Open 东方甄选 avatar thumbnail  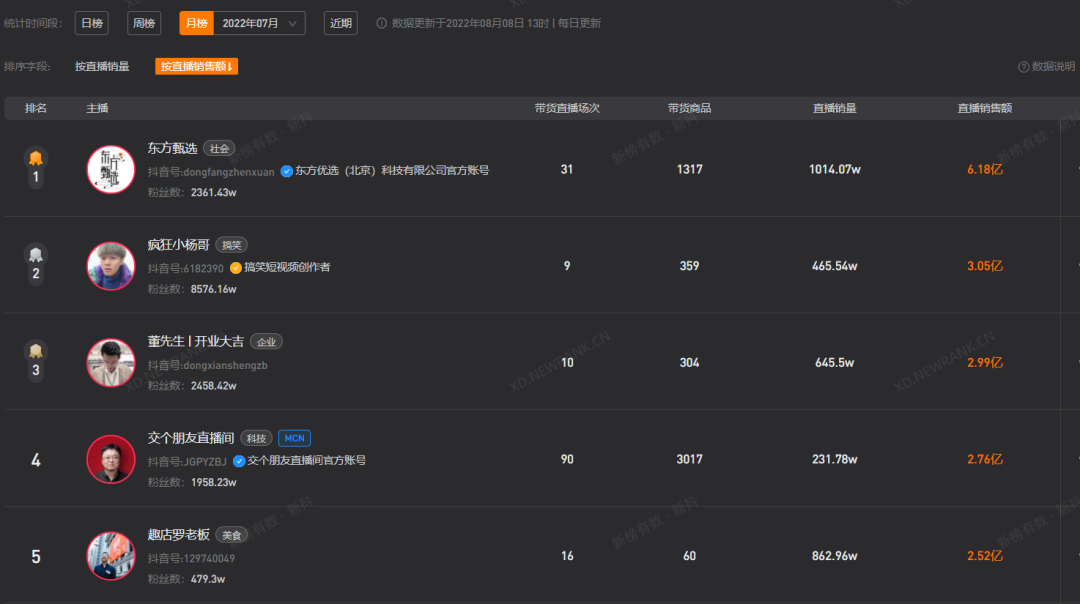pos(110,169)
